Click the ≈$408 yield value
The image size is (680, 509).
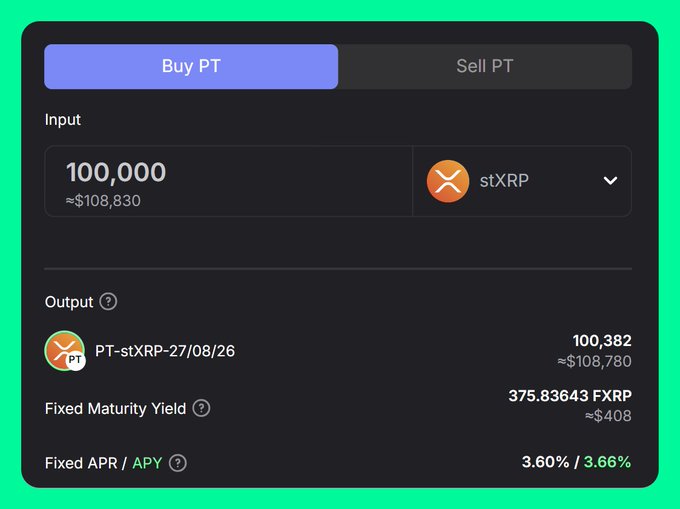608,416
